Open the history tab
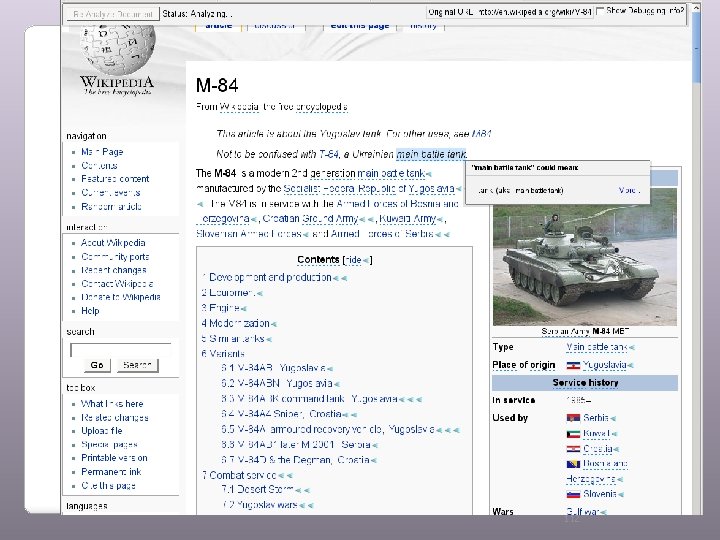Image resolution: width=720 pixels, height=540 pixels. [423, 26]
